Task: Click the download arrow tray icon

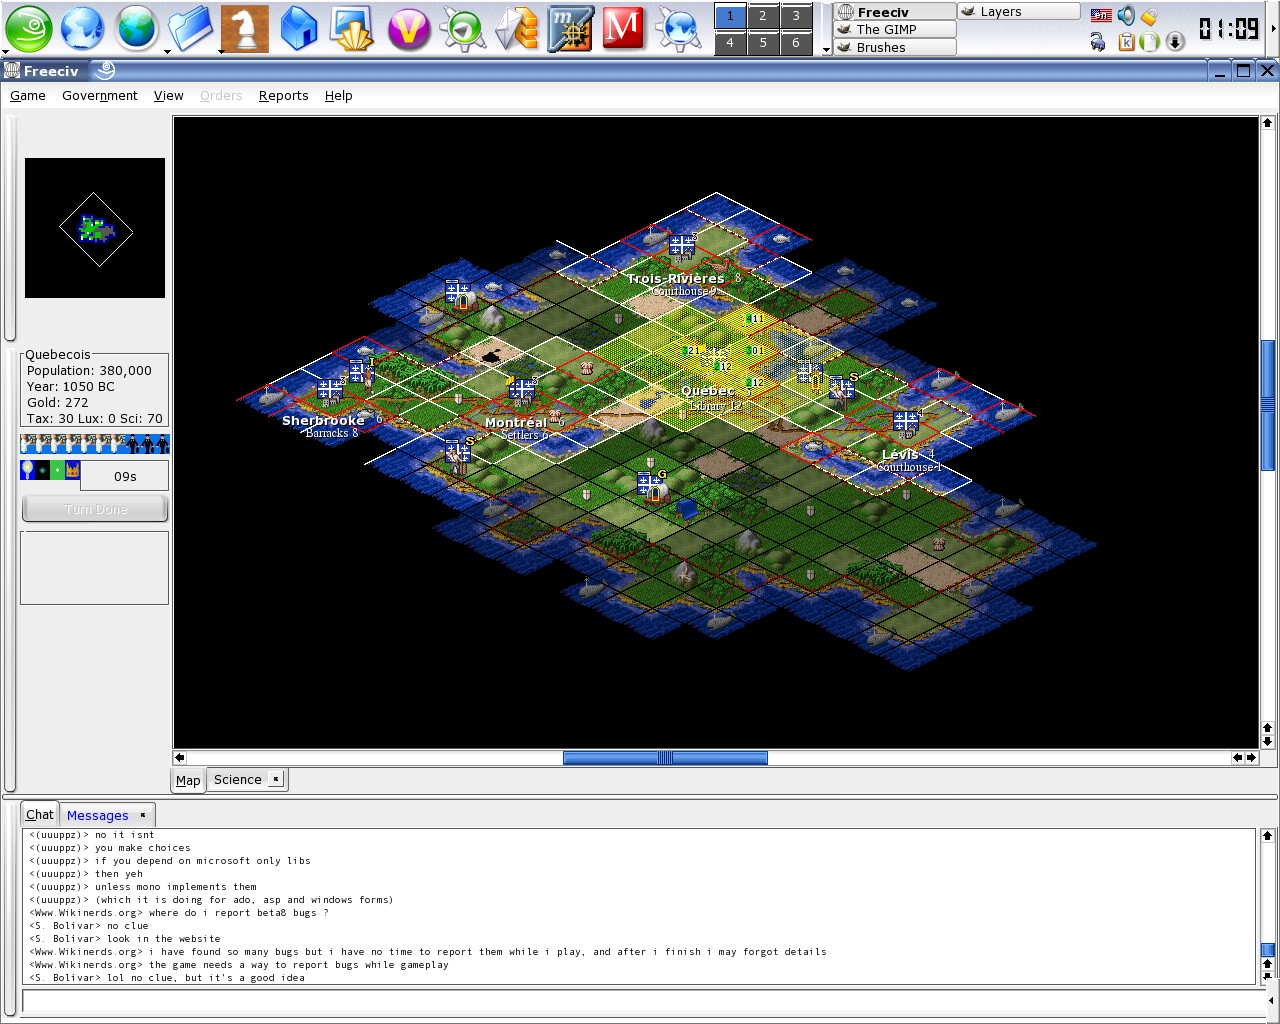Action: pos(1176,41)
